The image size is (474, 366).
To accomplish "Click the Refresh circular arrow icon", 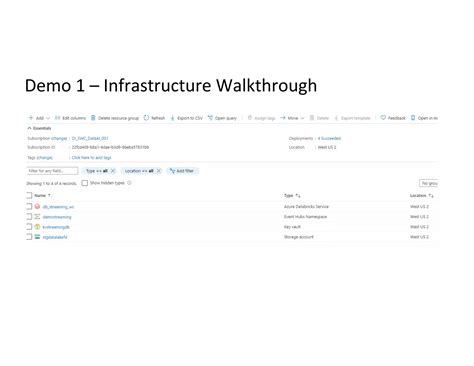I will click(x=146, y=118).
